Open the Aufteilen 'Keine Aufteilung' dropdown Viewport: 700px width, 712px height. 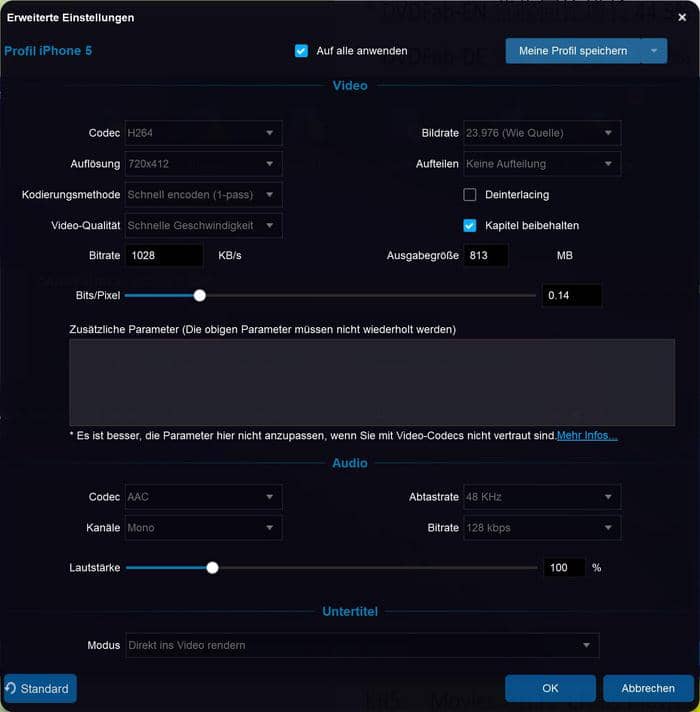(x=541, y=164)
